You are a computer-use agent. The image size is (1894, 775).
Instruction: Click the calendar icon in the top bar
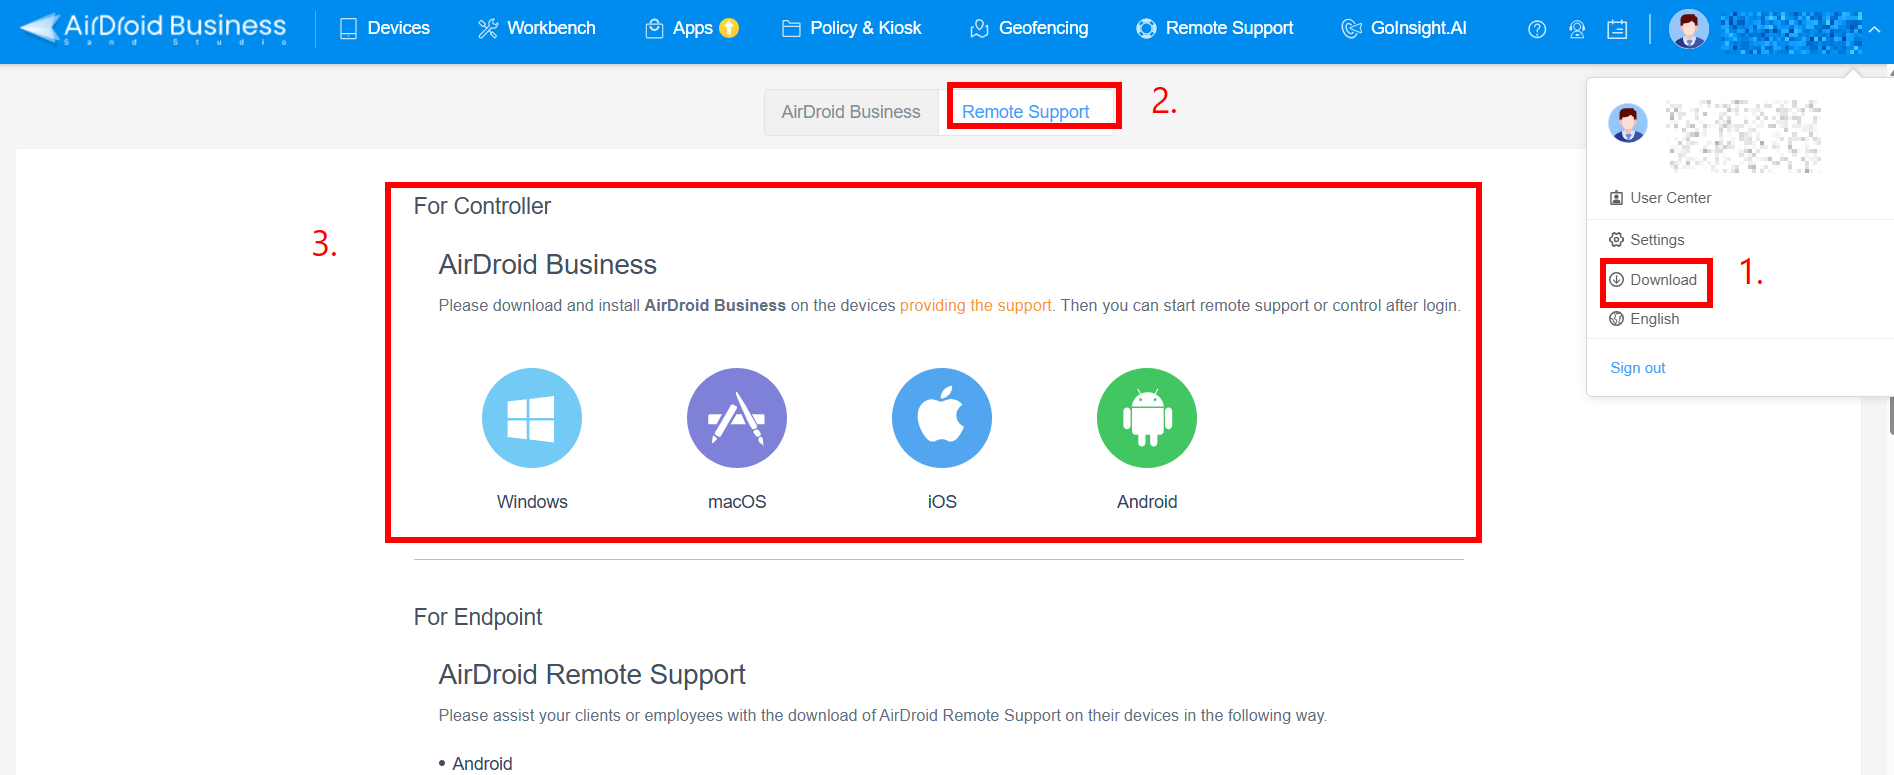point(1617,30)
